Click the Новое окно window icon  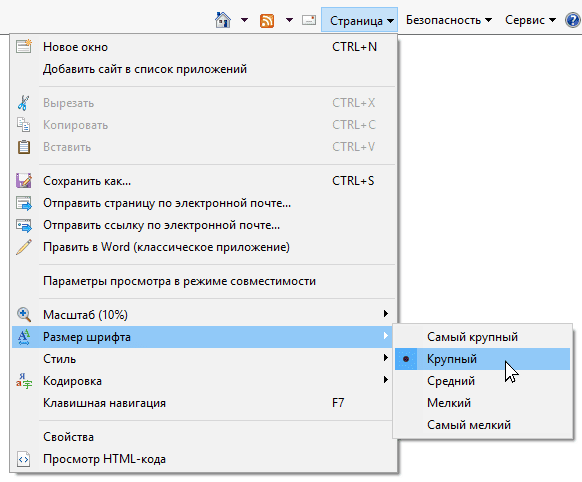(24, 47)
